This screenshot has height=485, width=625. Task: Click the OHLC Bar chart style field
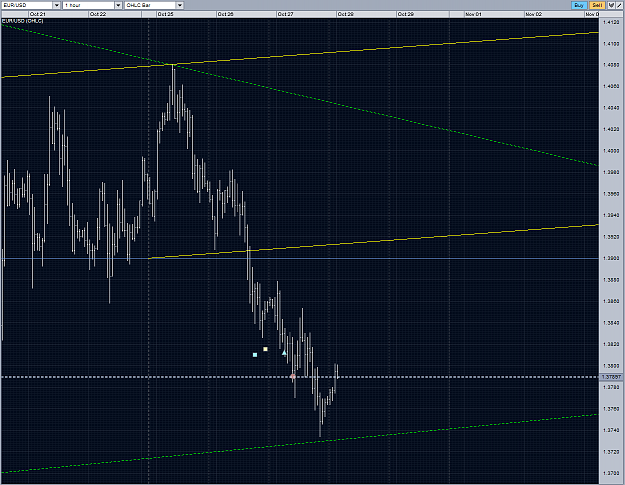pos(150,5)
